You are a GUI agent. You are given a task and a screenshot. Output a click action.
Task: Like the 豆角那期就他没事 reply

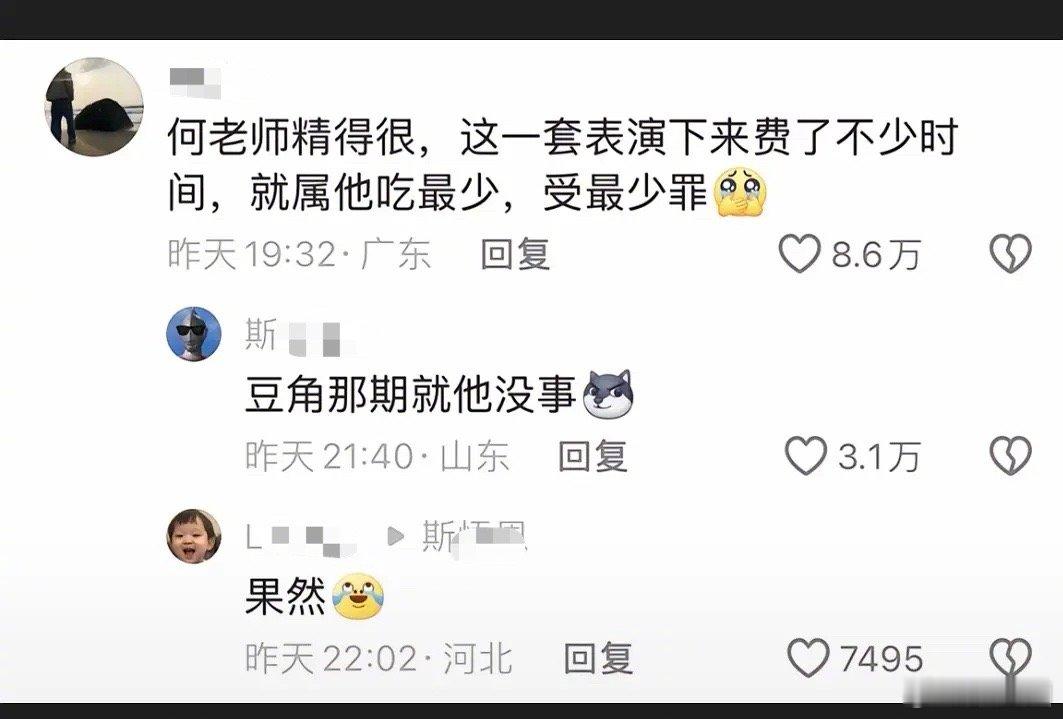coord(806,455)
